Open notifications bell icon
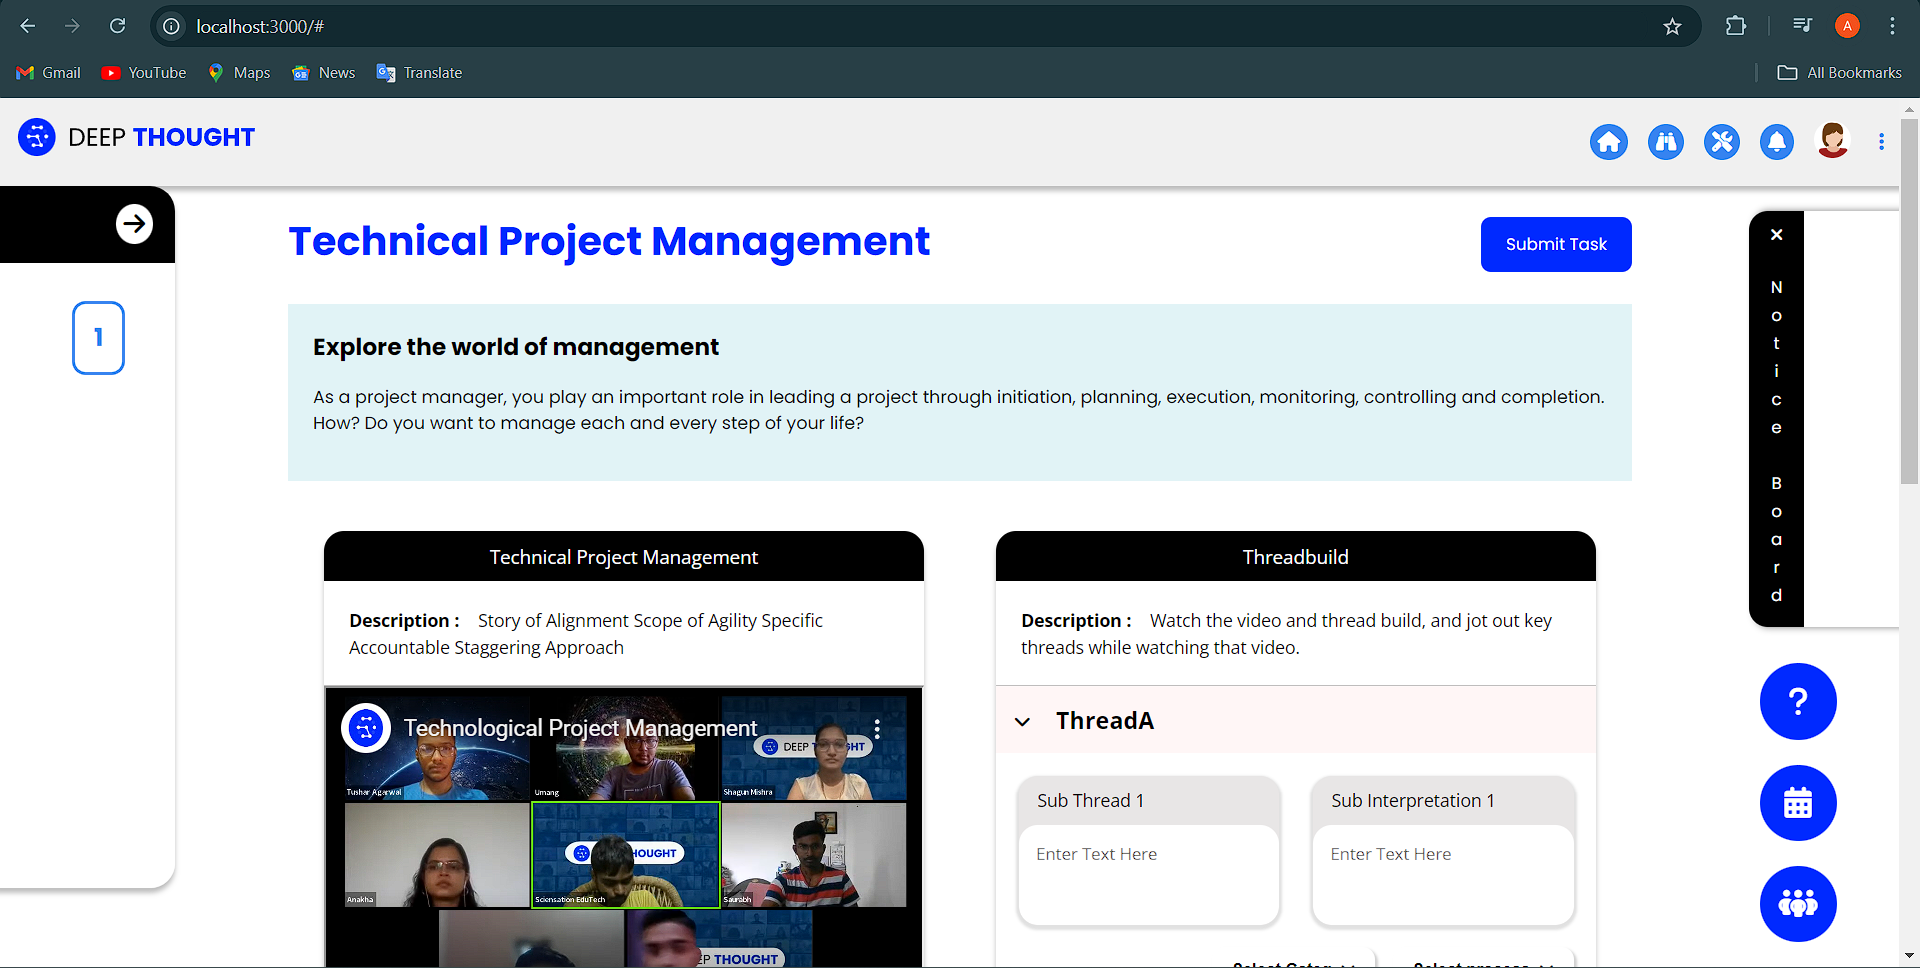1920x968 pixels. [1777, 142]
